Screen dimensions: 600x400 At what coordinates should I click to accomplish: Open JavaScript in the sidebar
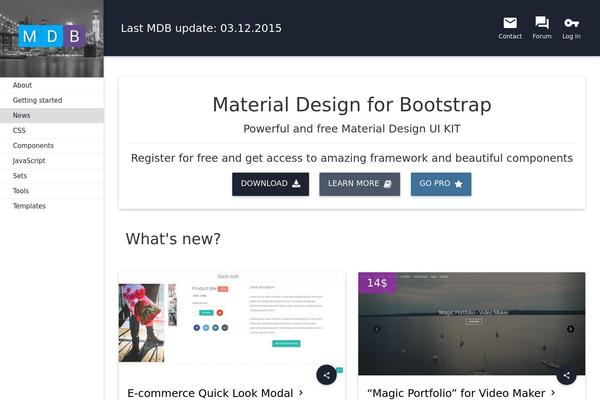click(x=52, y=161)
